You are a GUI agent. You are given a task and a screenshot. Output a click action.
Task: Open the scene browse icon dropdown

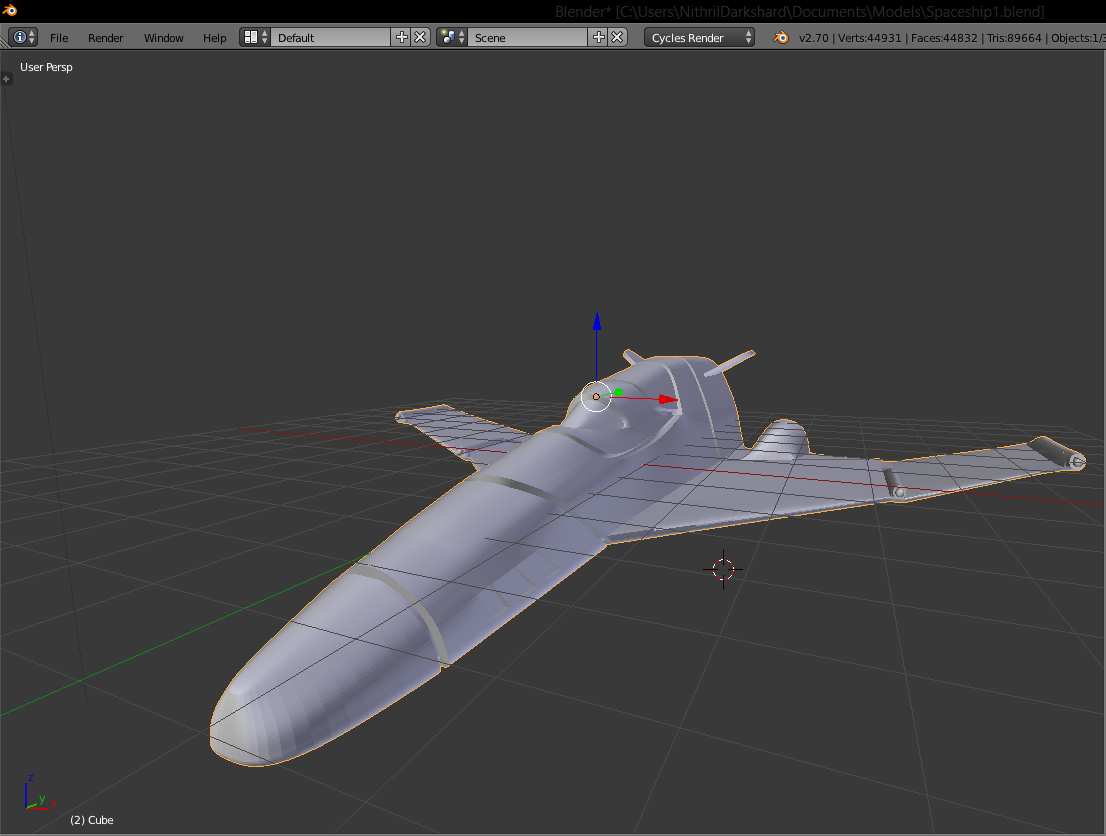(451, 37)
